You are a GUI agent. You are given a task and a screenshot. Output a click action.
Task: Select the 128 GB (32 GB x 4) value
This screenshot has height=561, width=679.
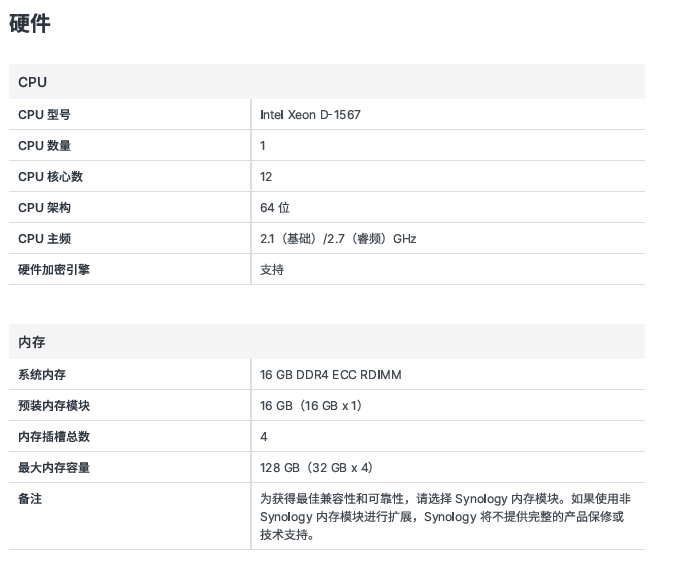[316, 468]
